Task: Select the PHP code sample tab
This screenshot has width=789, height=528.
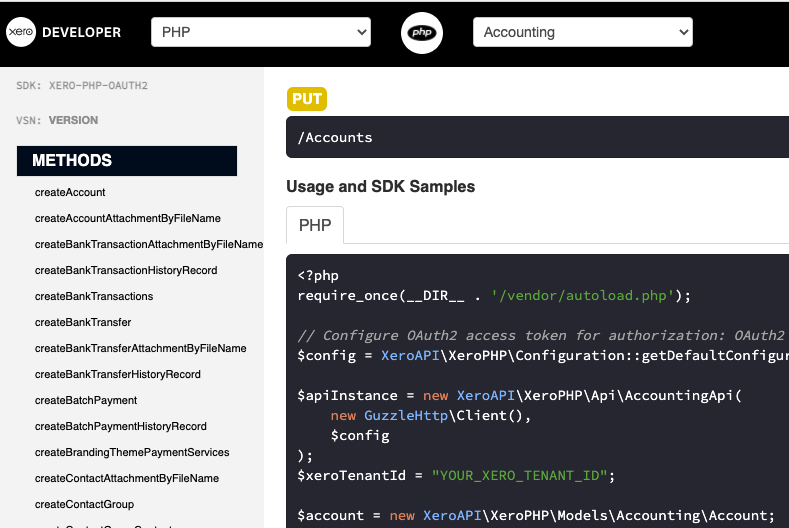Action: pyautogui.click(x=315, y=225)
